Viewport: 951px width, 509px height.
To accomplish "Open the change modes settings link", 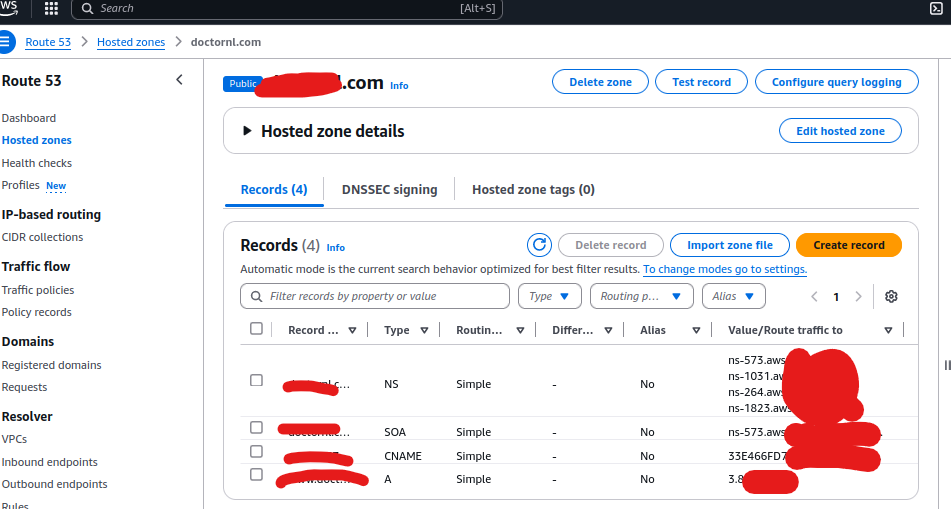I will (x=724, y=269).
